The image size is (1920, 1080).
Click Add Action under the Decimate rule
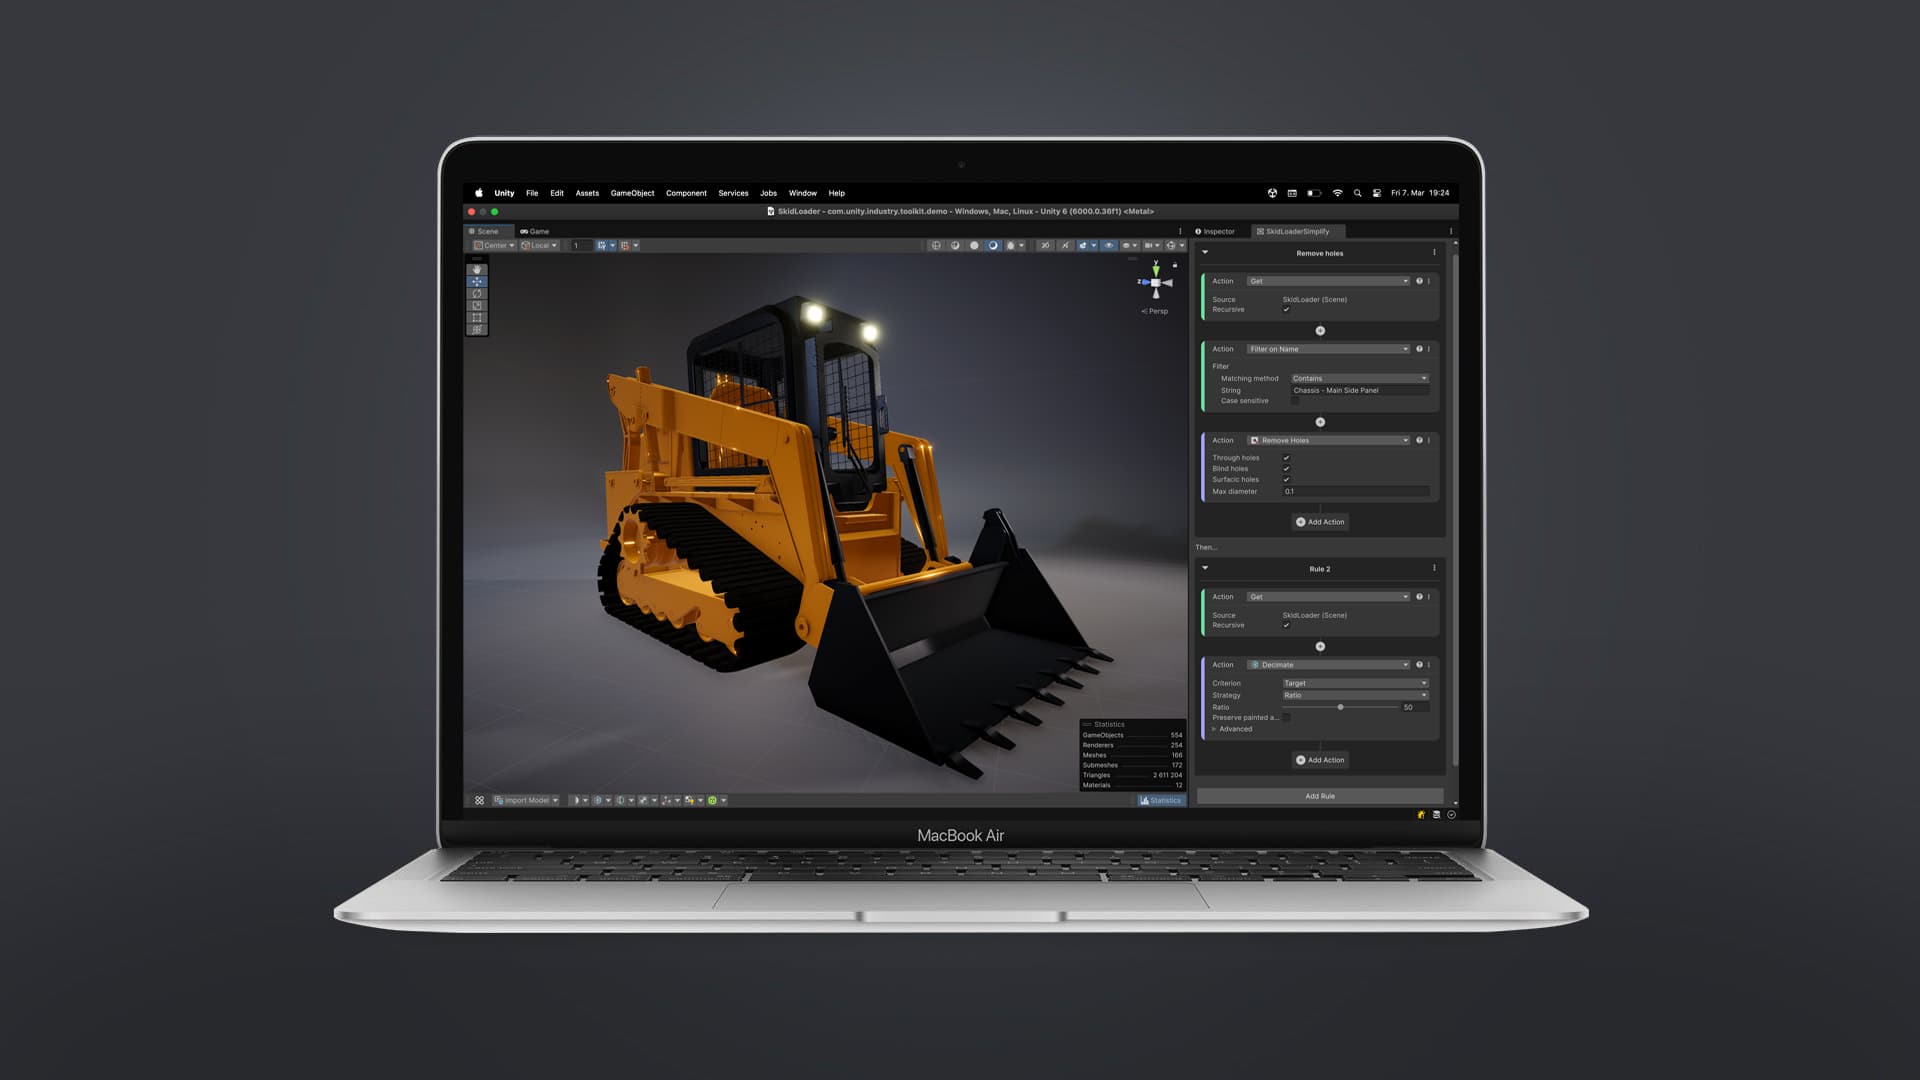point(1320,760)
